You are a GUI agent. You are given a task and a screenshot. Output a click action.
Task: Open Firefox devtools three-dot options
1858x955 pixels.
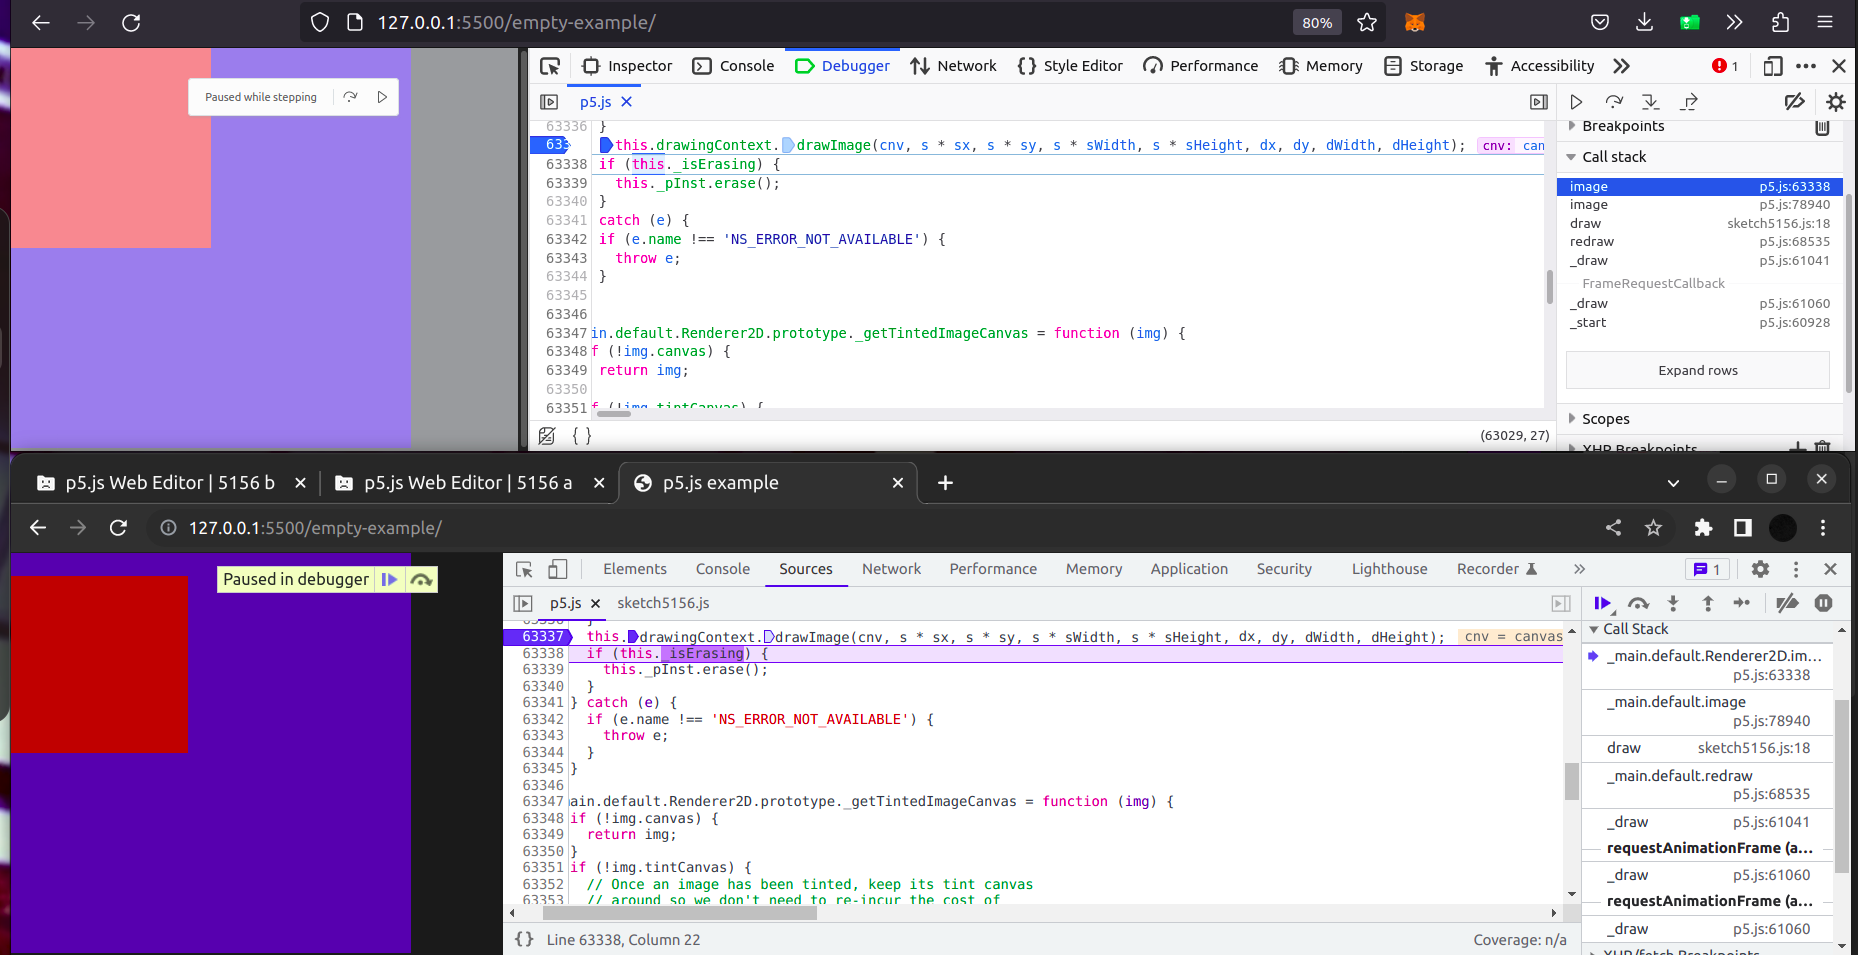click(x=1806, y=66)
